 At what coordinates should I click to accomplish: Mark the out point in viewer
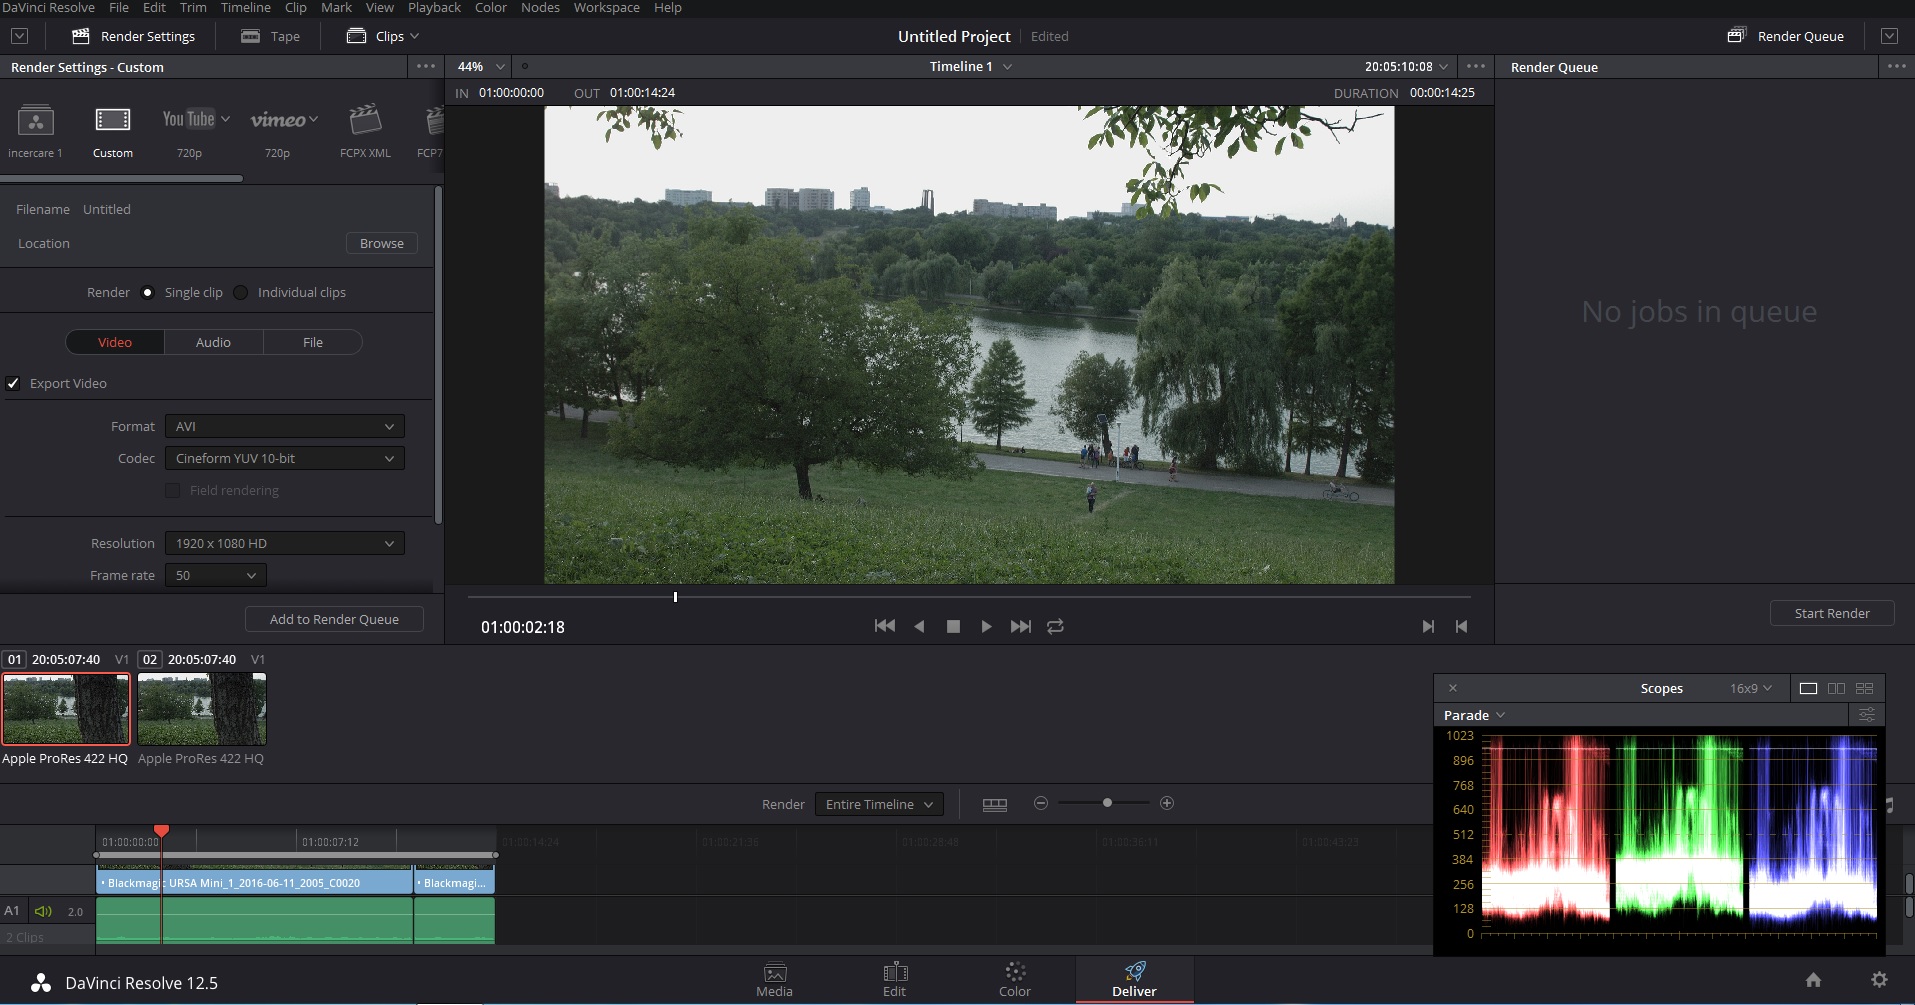1461,626
